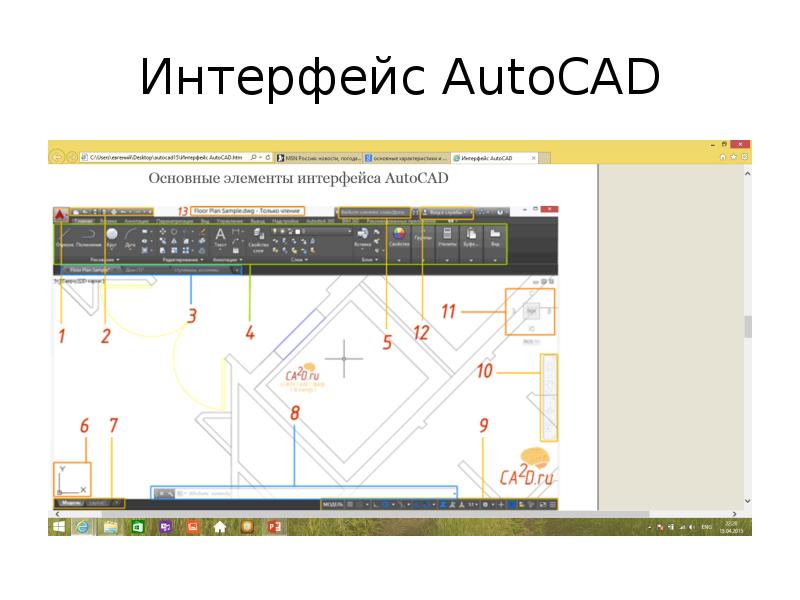Screen dimensions: 800x600
Task: Click the AutoCAD help question mark icon
Action: coord(500,212)
